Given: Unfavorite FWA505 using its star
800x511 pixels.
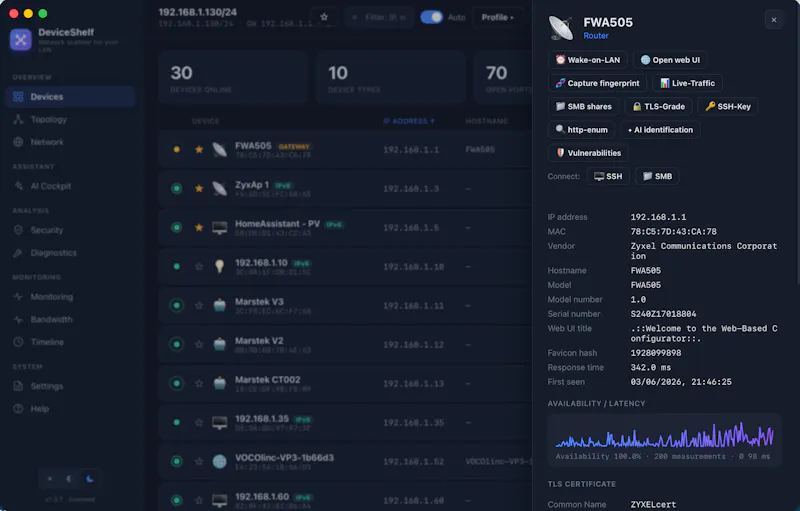Looking at the screenshot, I should [199, 149].
